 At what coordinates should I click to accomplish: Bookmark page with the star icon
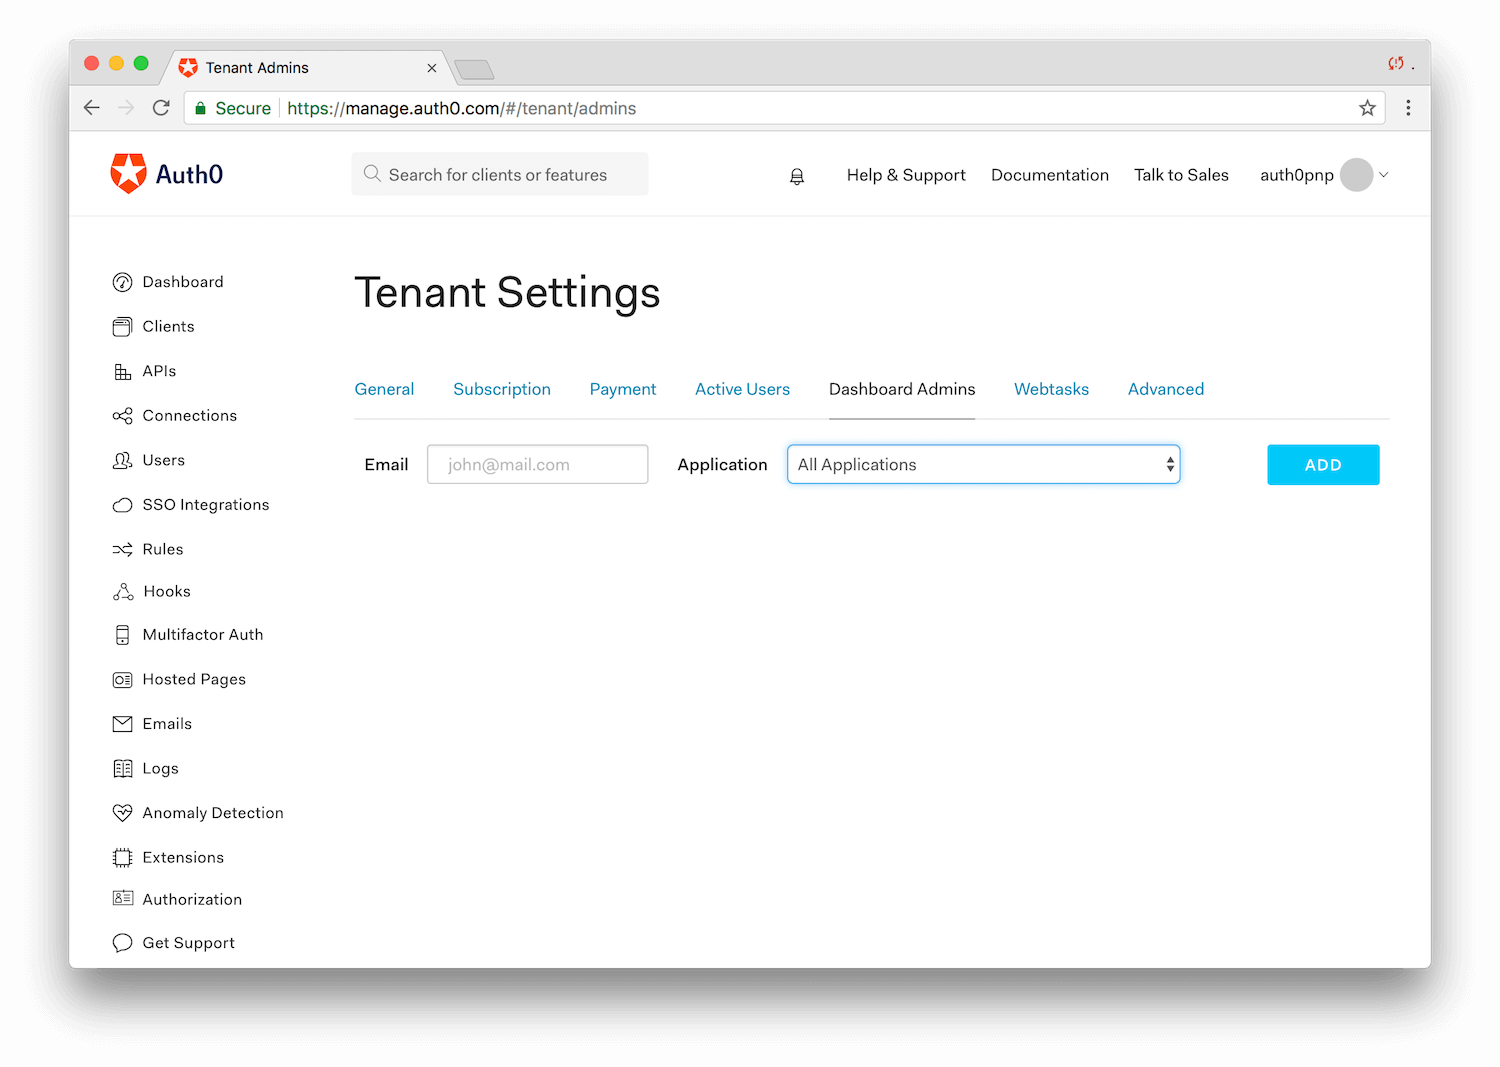[x=1367, y=108]
